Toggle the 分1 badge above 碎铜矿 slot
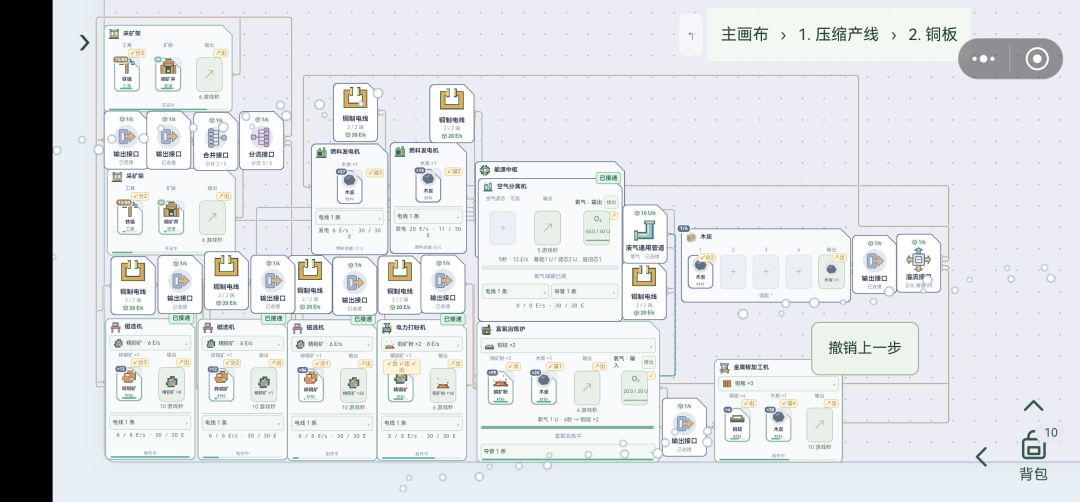Viewport: 1080px width, 502px height. [321, 363]
